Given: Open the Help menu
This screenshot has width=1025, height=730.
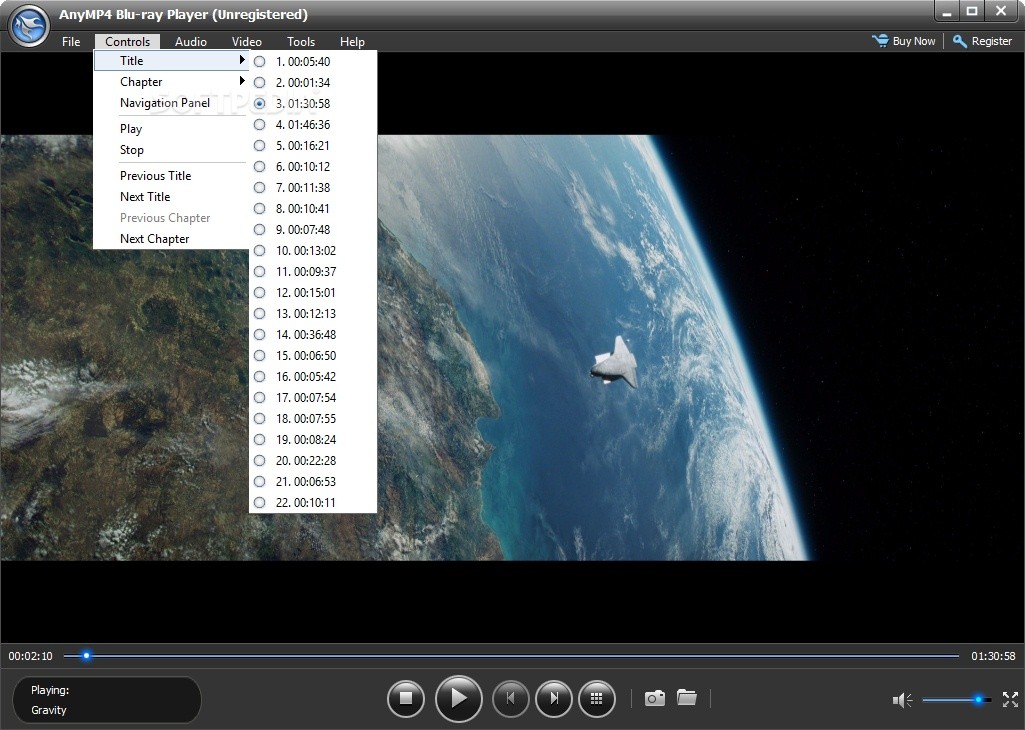Looking at the screenshot, I should (x=352, y=42).
